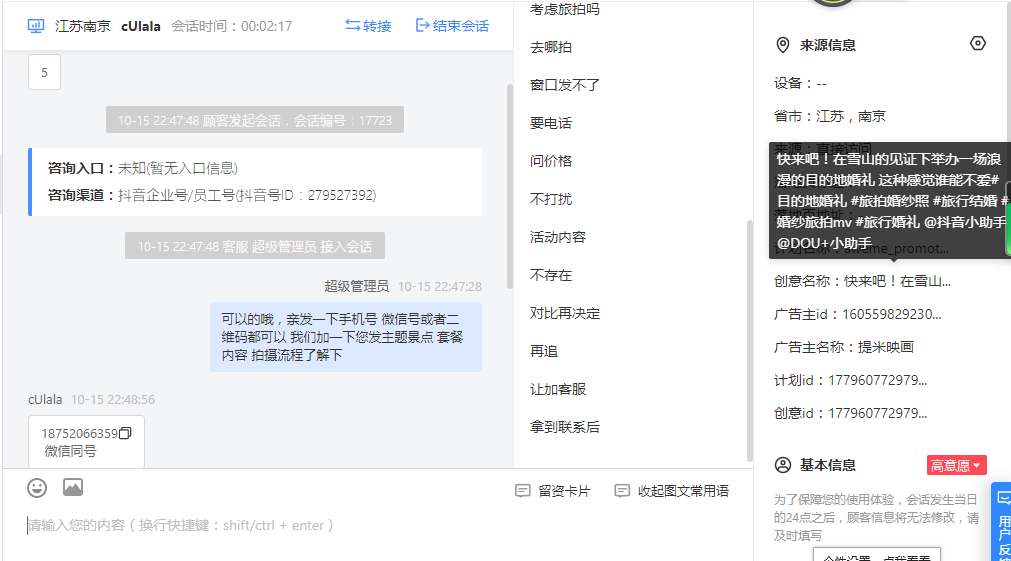
Task: Click the 广告主名称 value 提米映画
Action: click(885, 348)
